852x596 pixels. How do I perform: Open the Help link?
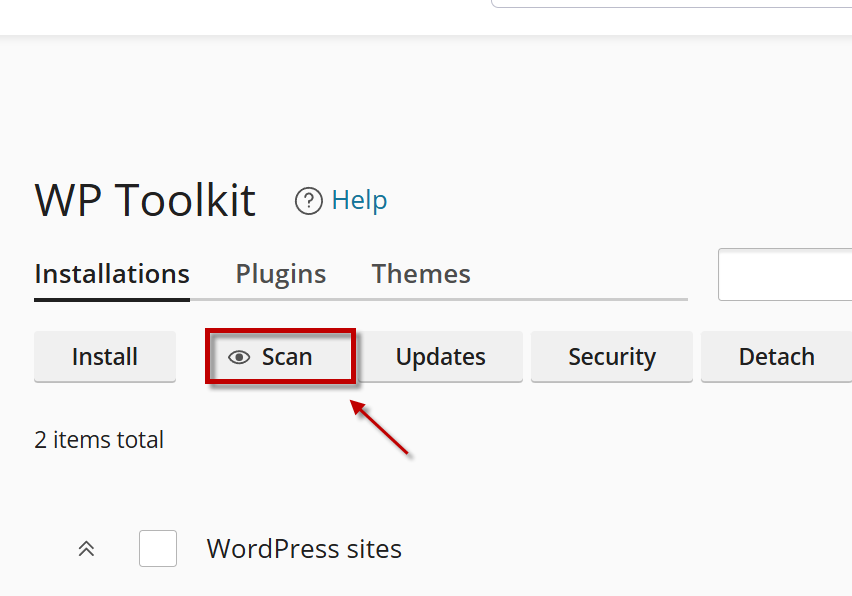359,201
